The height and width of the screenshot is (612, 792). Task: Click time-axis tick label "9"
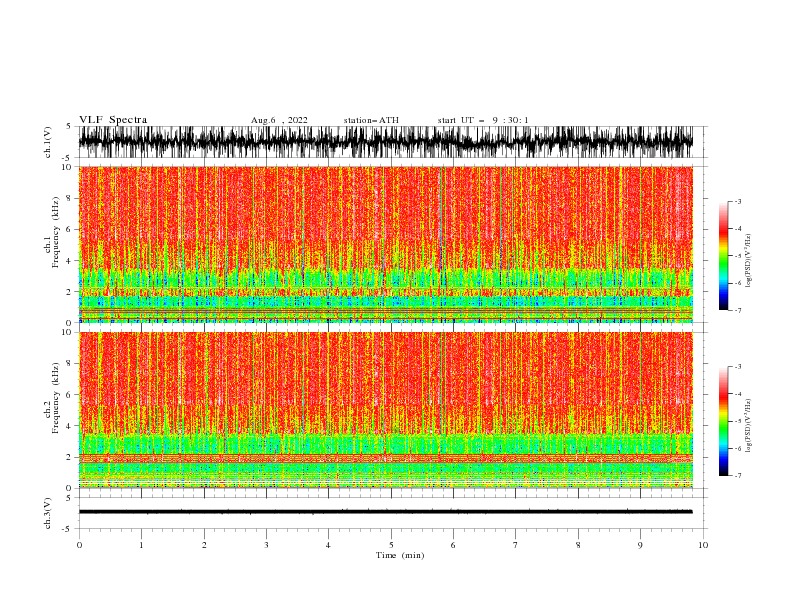tap(640, 545)
